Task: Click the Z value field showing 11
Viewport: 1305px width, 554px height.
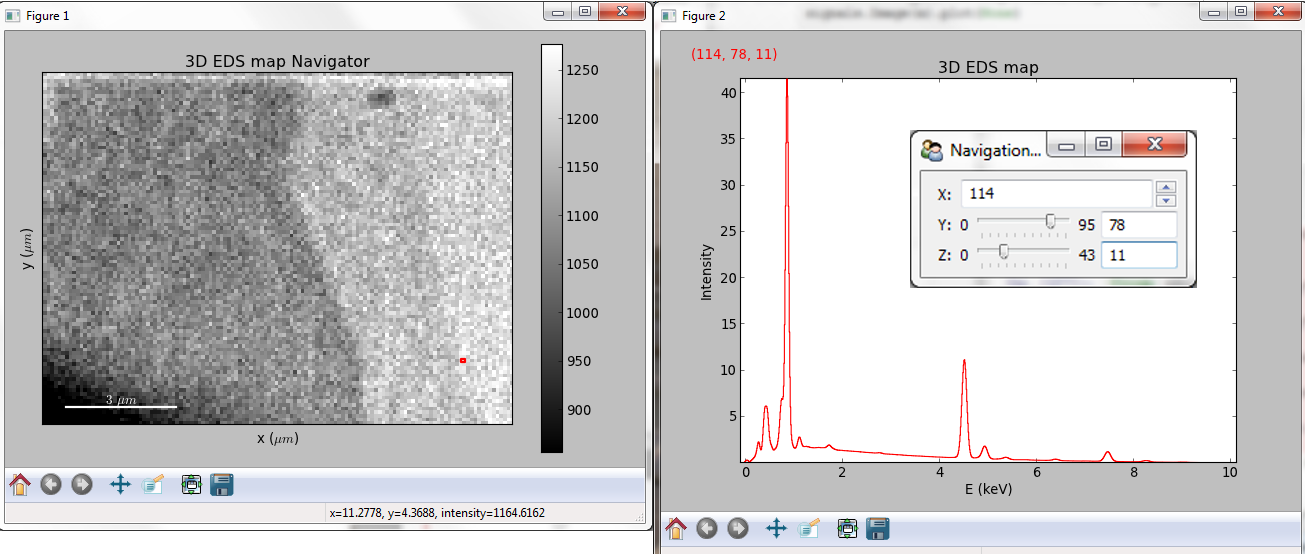Action: (x=1138, y=255)
